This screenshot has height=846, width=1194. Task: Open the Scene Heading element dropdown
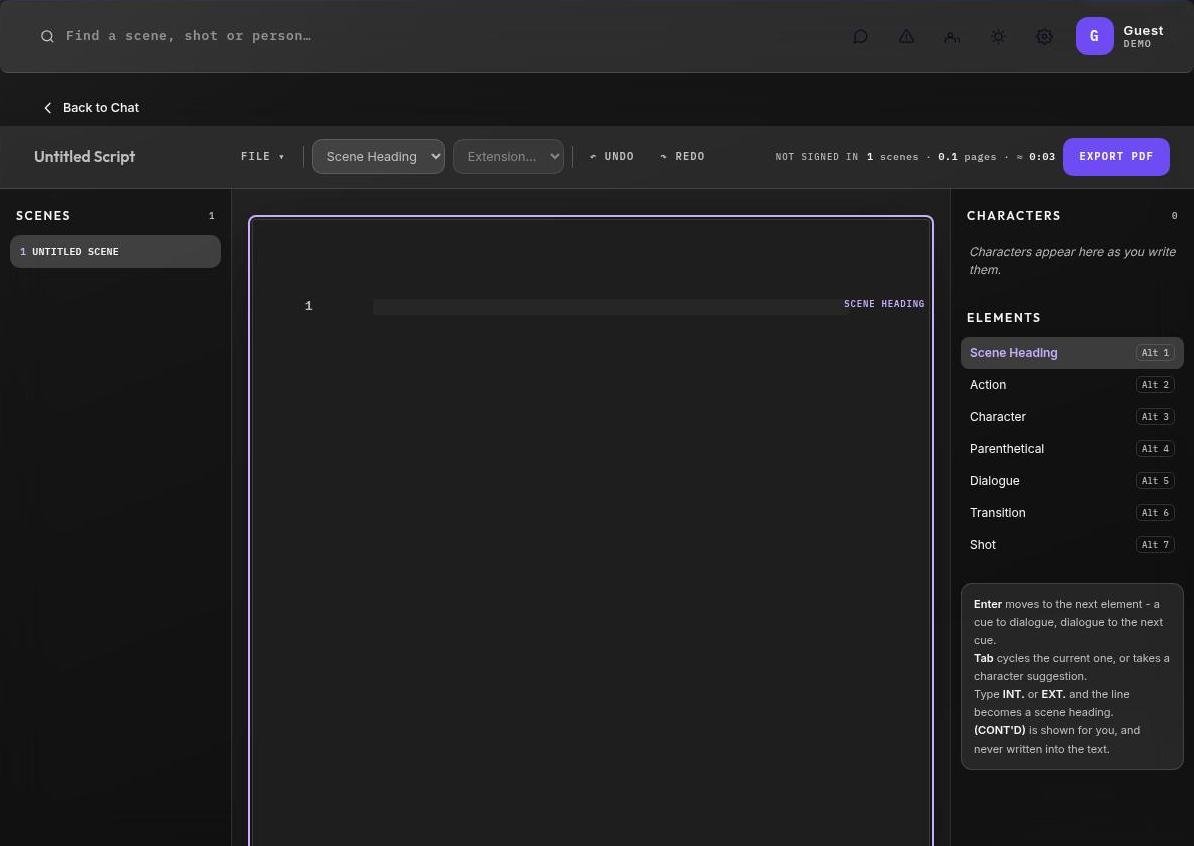point(378,157)
